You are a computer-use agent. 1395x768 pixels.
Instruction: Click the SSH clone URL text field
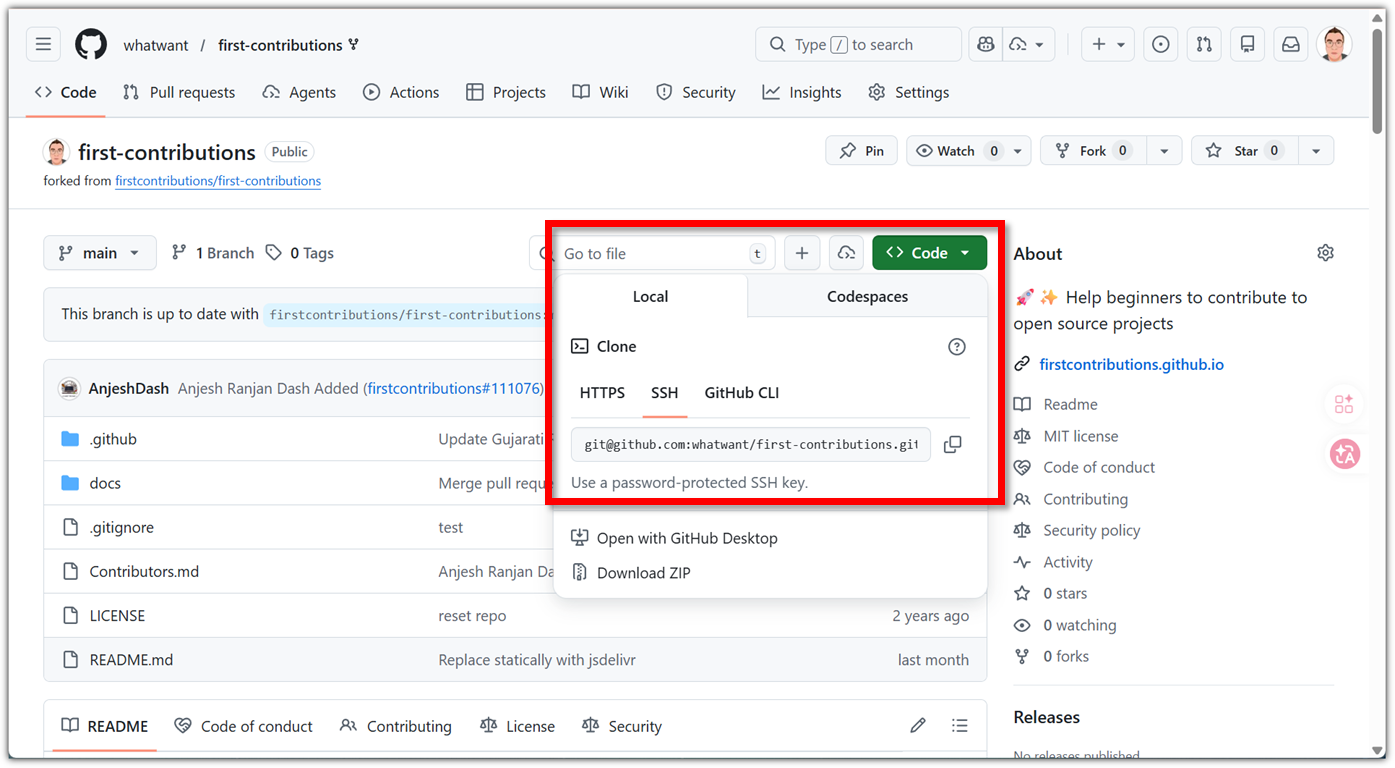(x=751, y=444)
